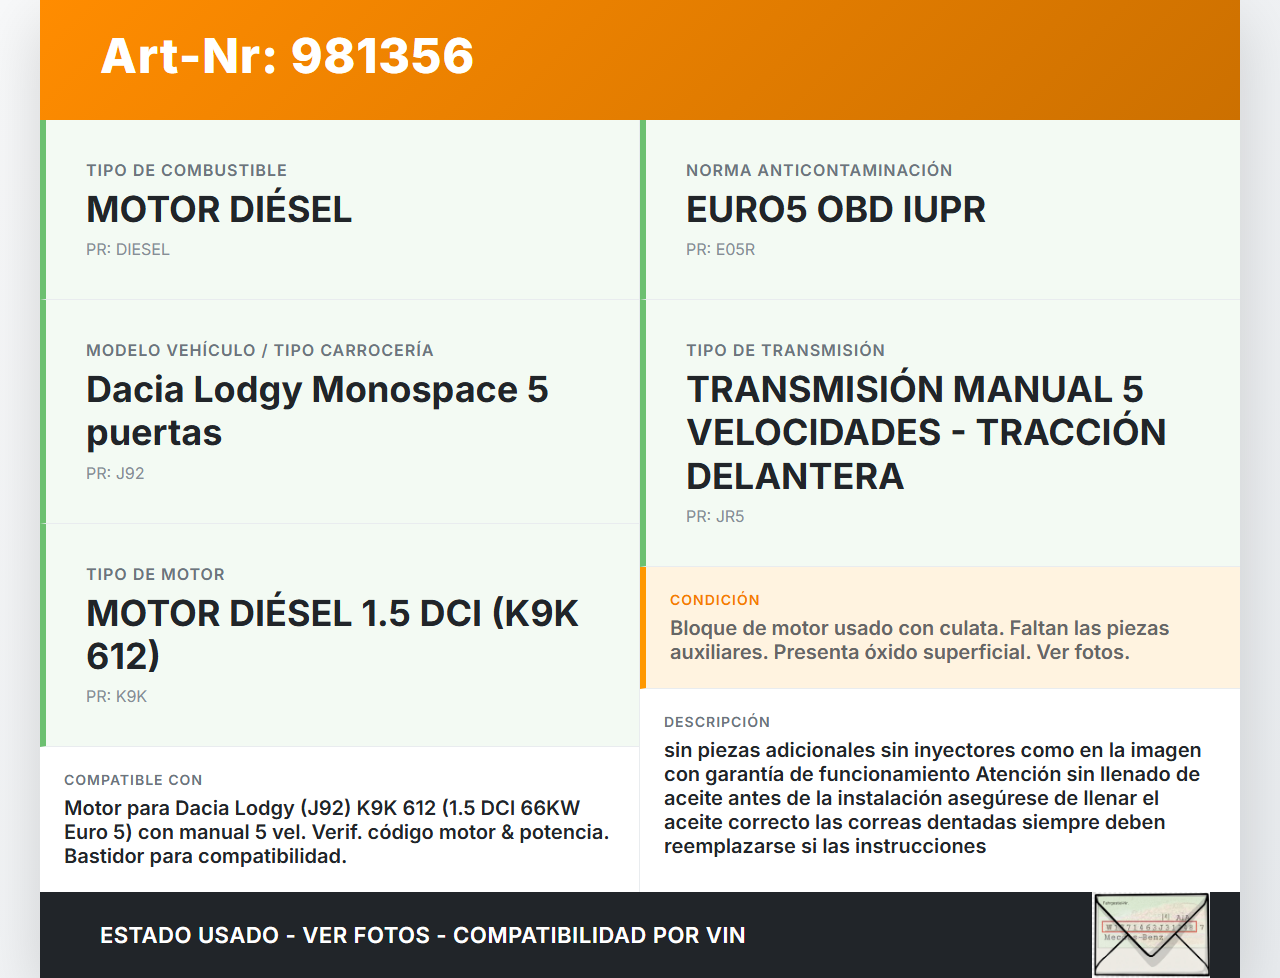The width and height of the screenshot is (1280, 978).
Task: Click the condition text about Bloque de motor
Action: tap(918, 640)
